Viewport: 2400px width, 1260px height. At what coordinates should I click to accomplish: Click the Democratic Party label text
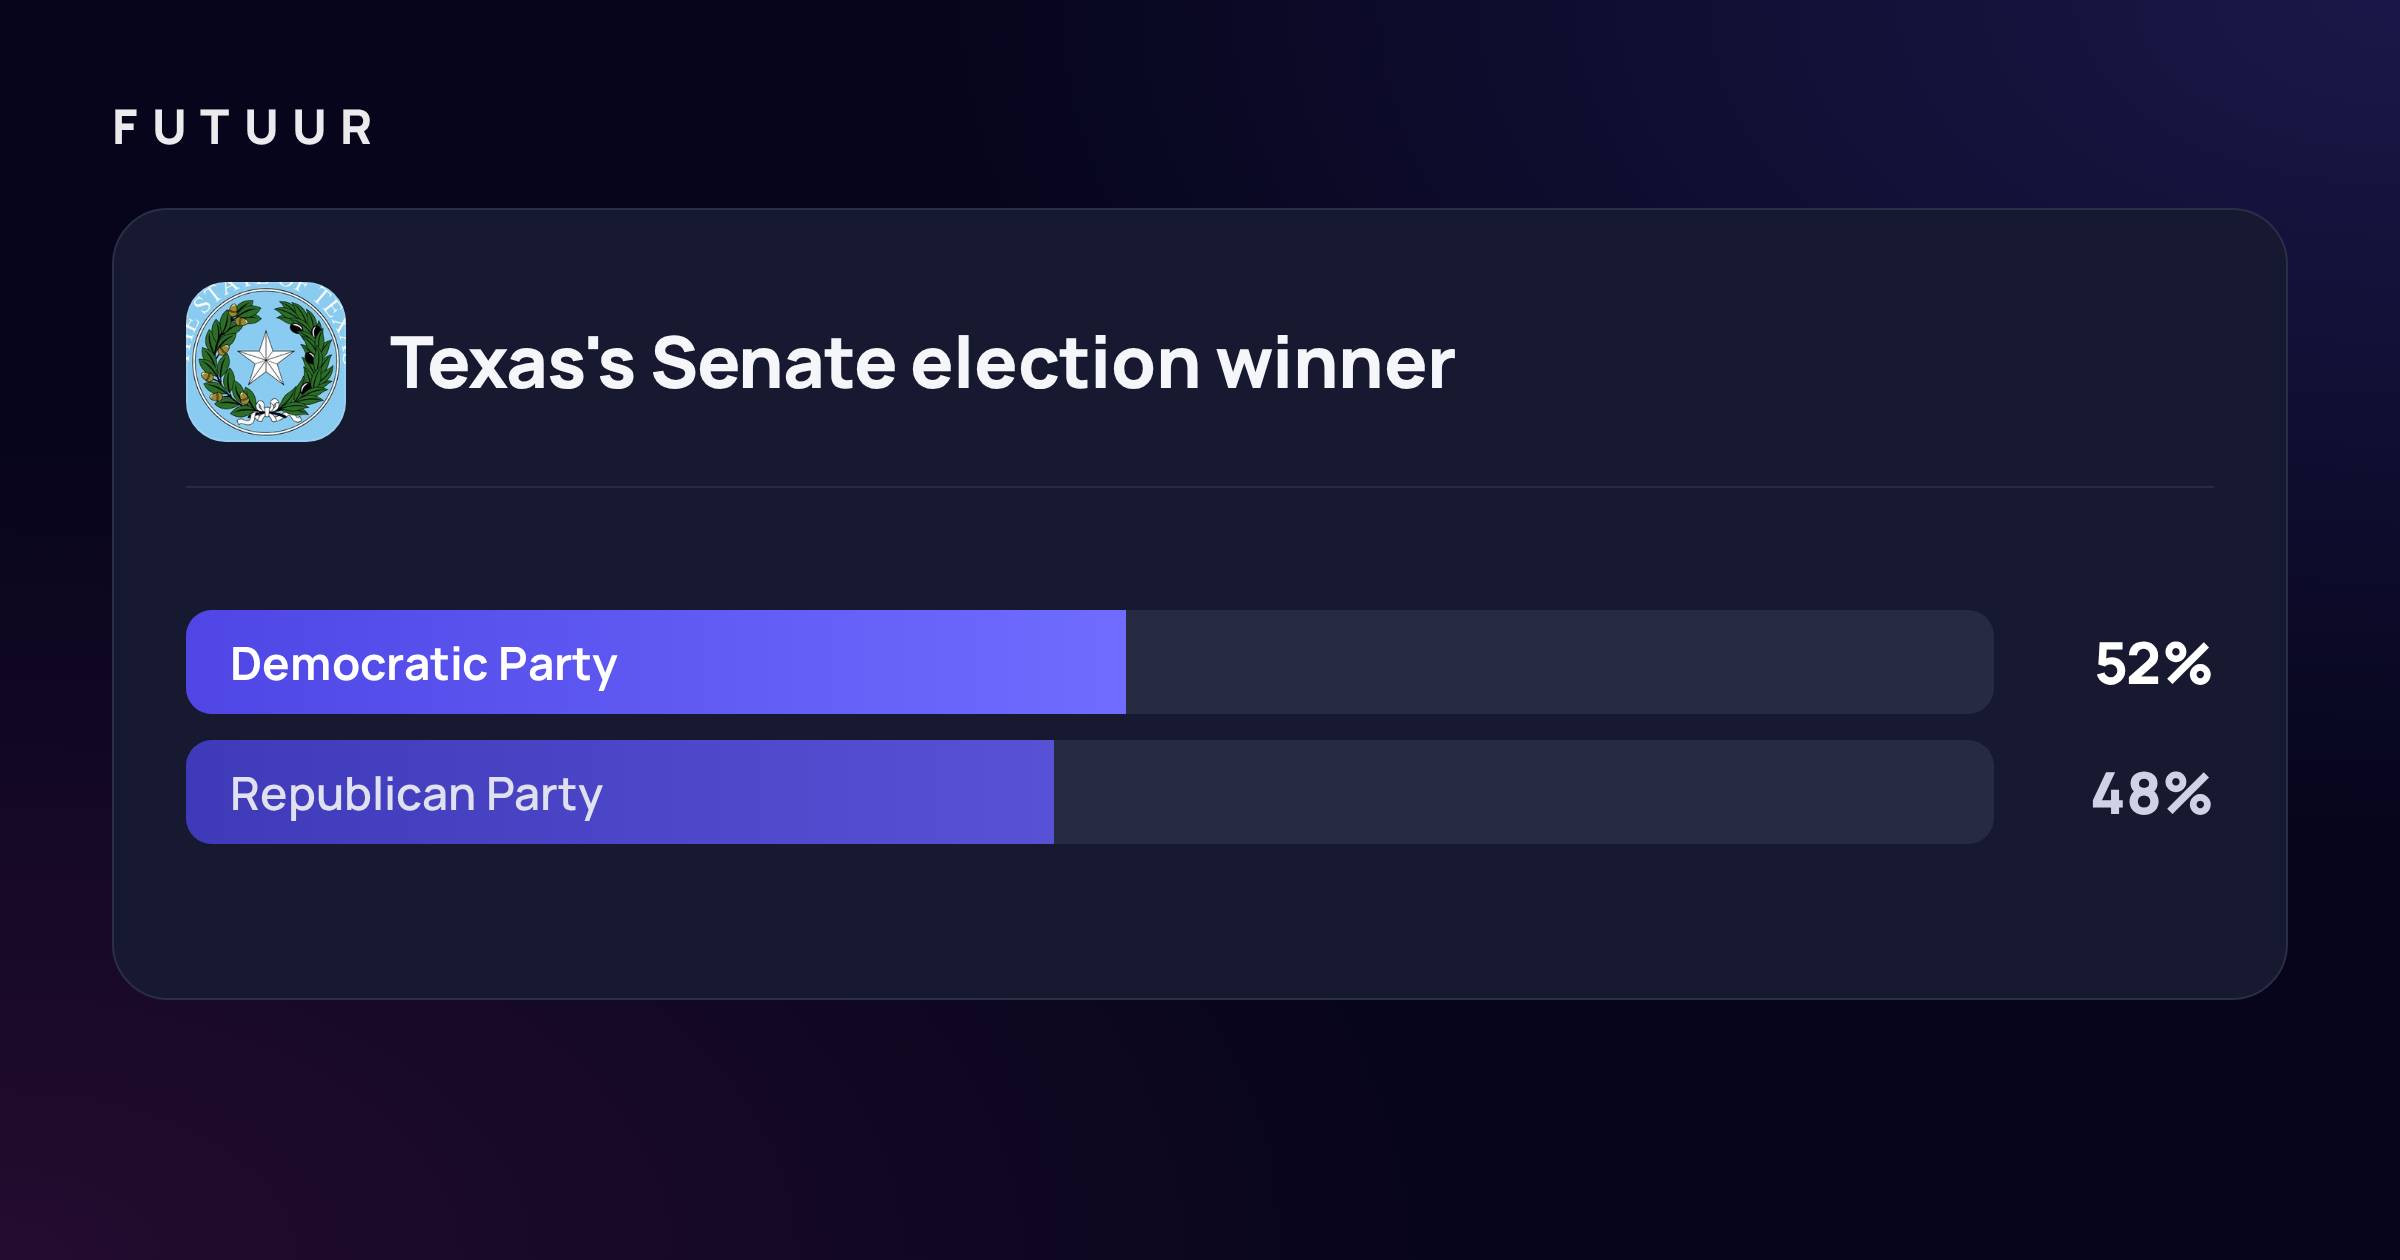point(424,665)
